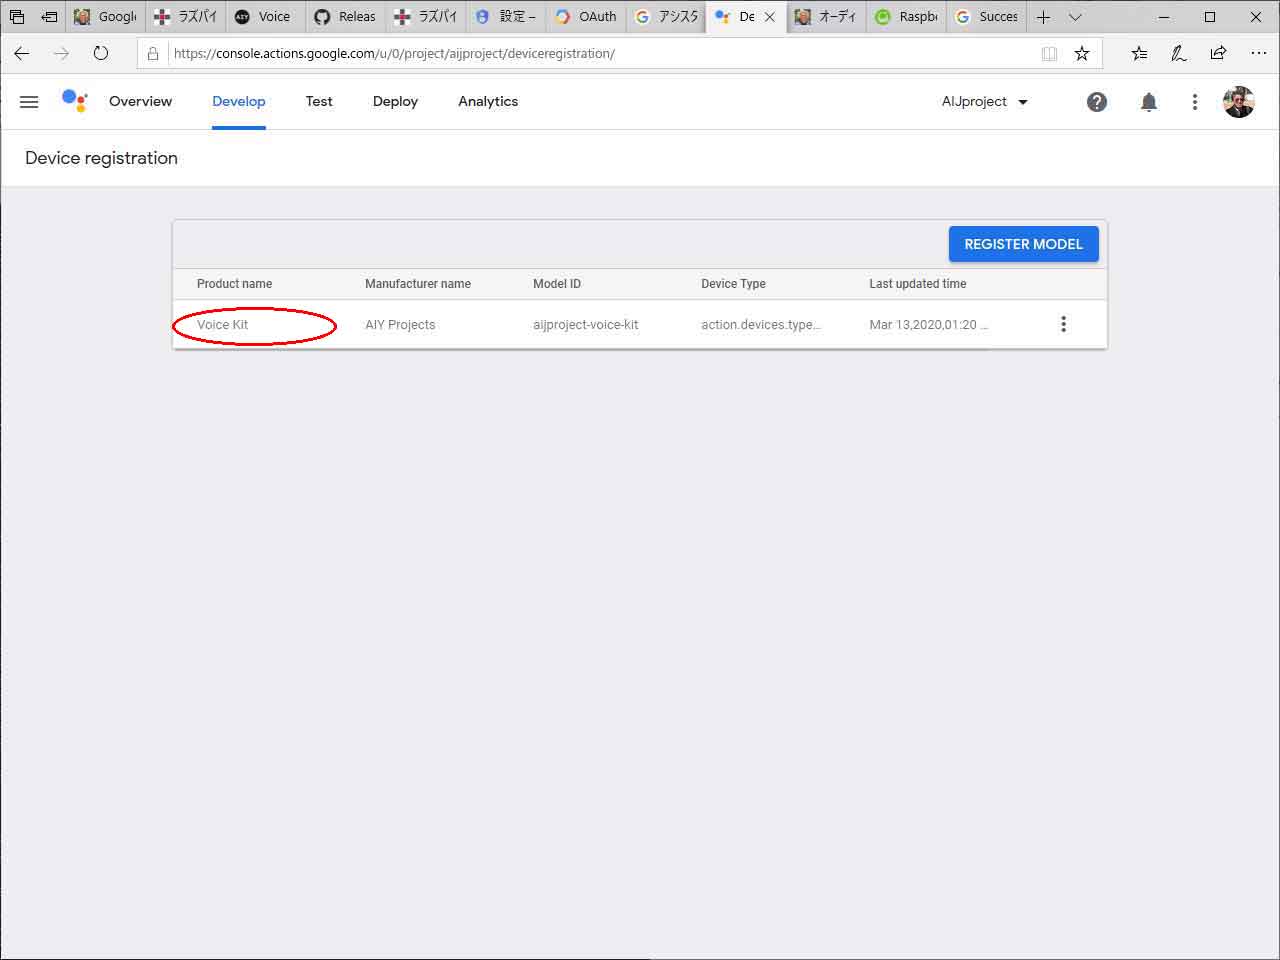Image resolution: width=1280 pixels, height=960 pixels.
Task: Click the Manufacturer name column header
Action: tap(418, 284)
